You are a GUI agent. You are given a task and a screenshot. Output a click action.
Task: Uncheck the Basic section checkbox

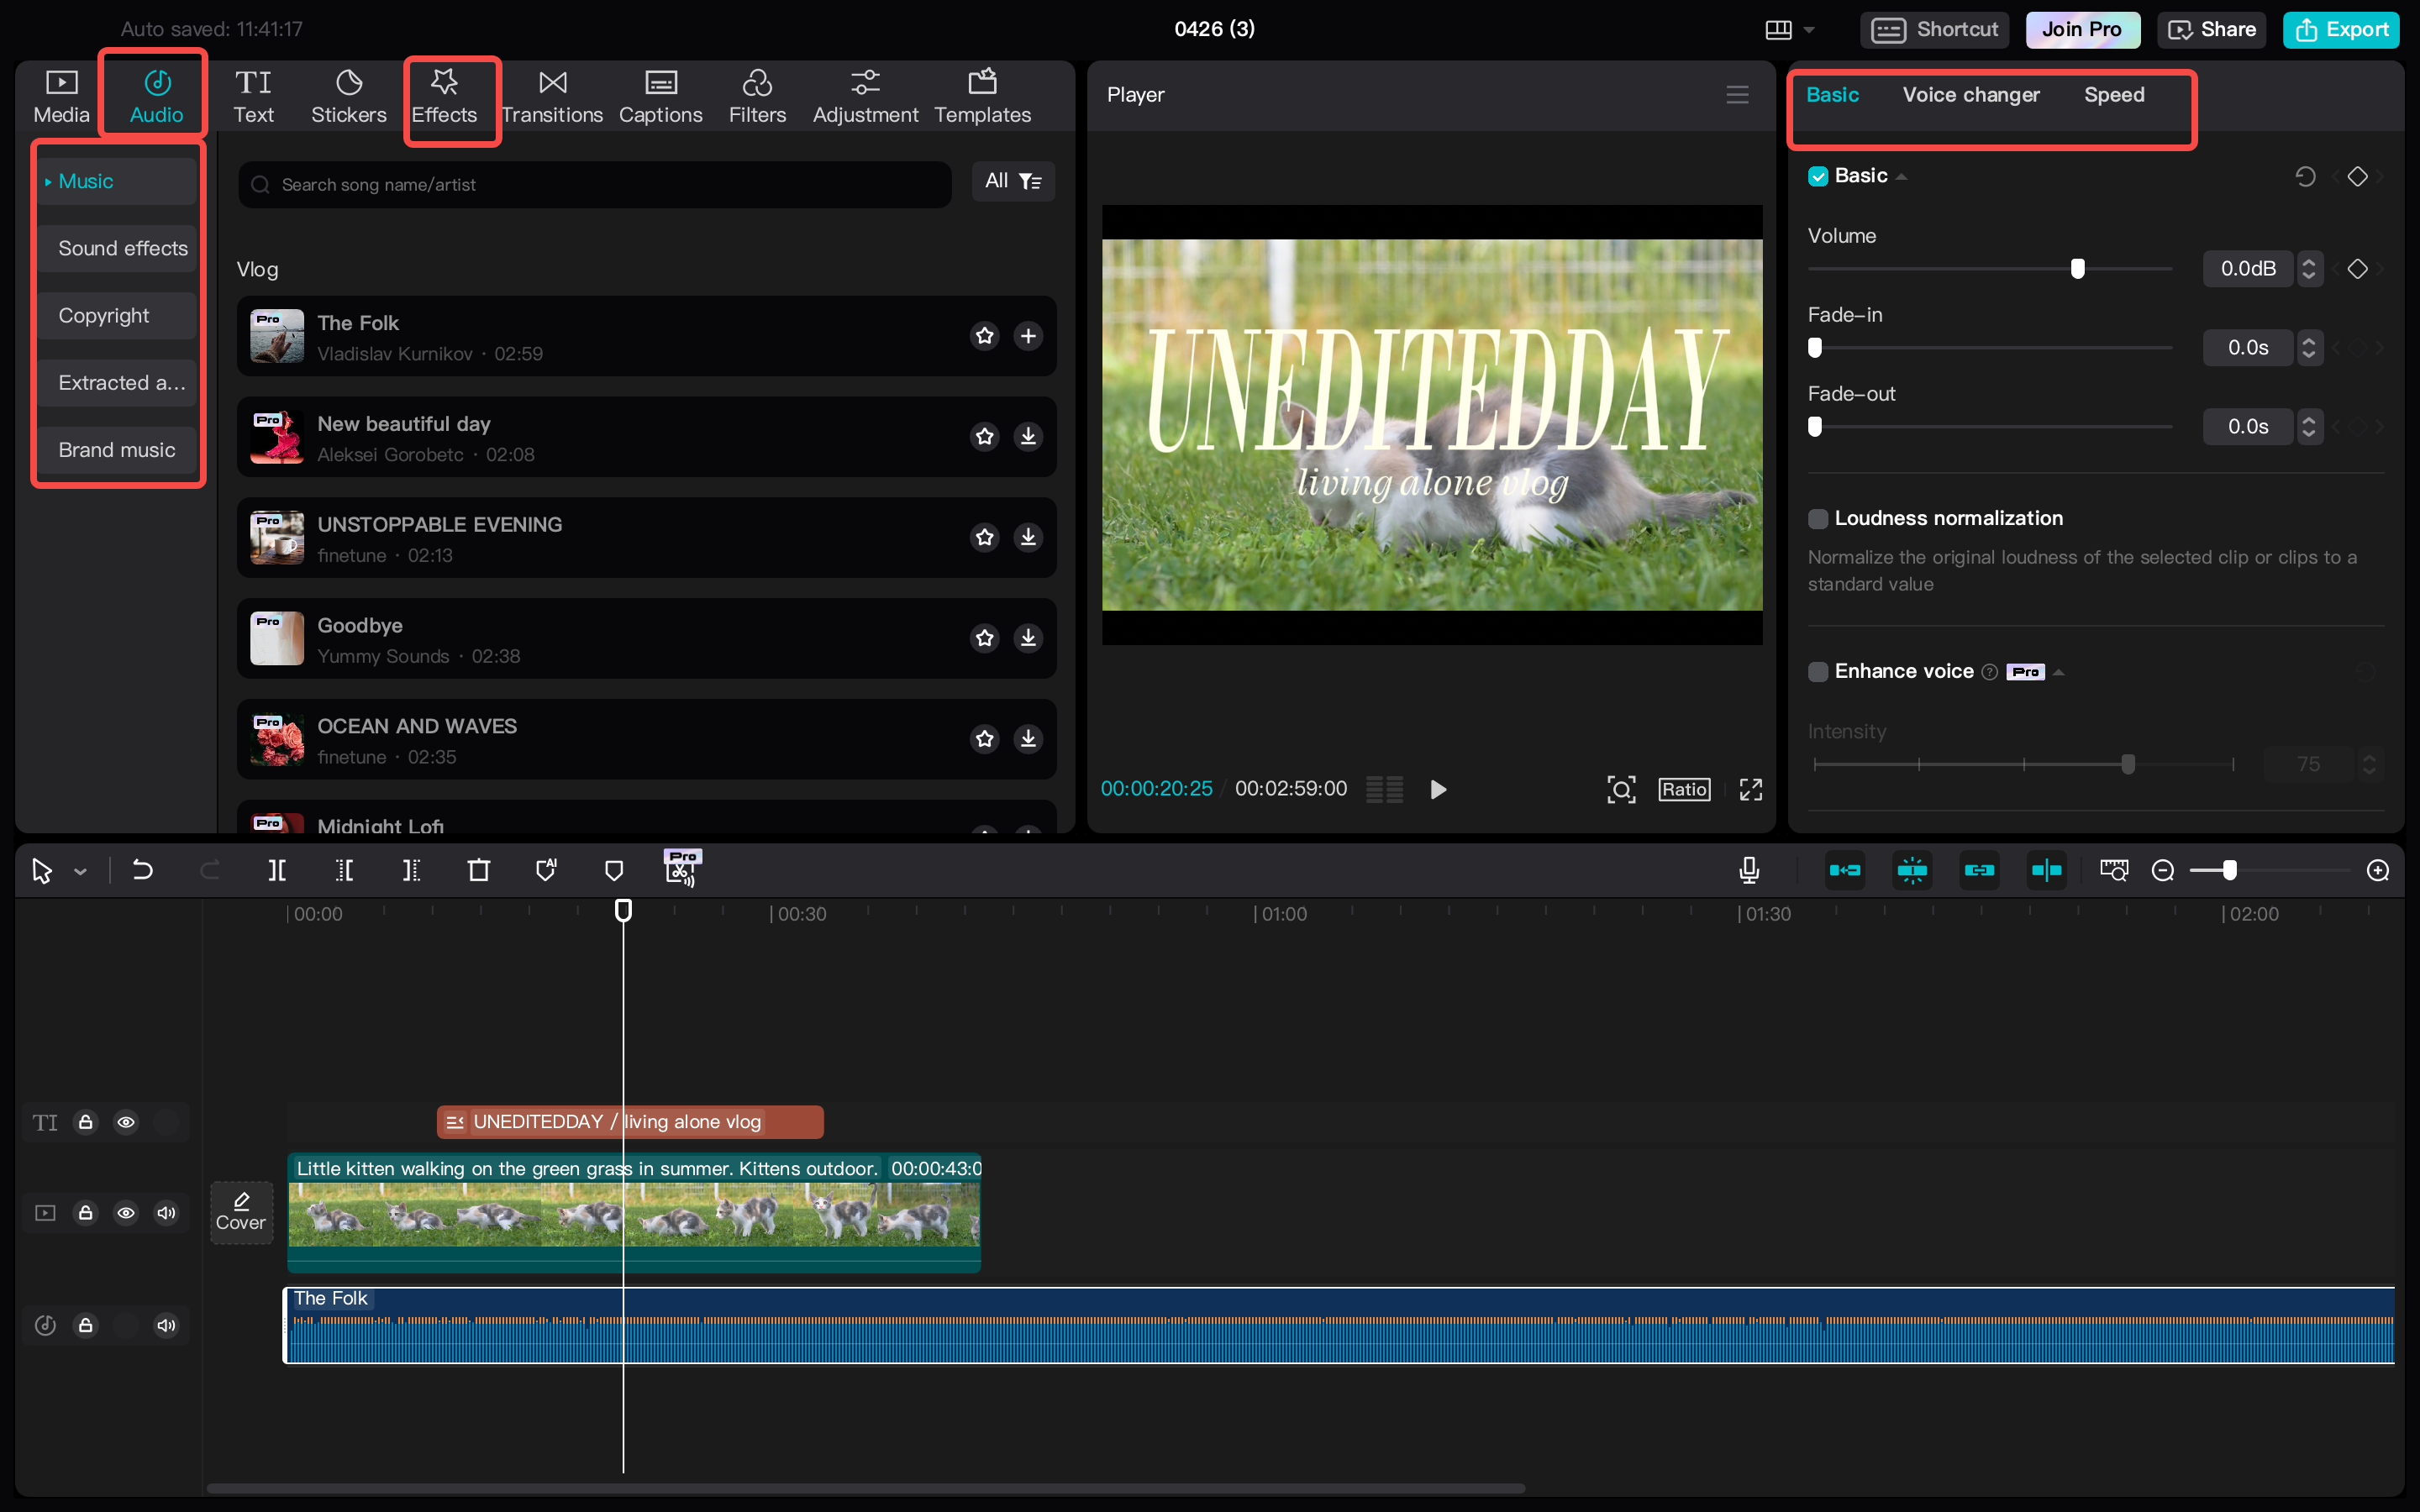point(1818,177)
